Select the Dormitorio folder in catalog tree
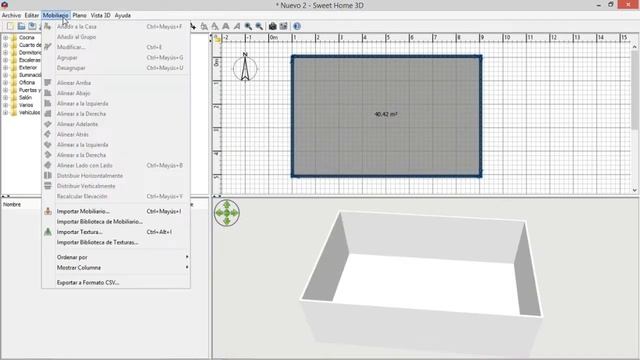The height and width of the screenshot is (360, 640). (30, 53)
